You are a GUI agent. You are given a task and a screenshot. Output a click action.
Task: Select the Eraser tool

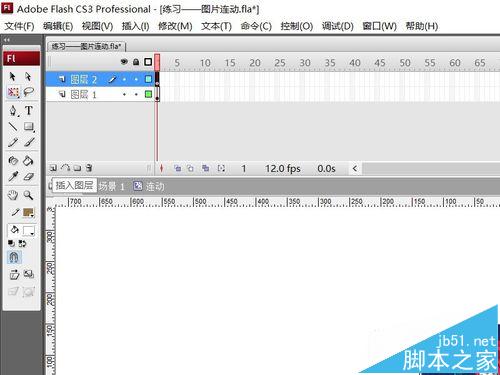click(x=29, y=176)
